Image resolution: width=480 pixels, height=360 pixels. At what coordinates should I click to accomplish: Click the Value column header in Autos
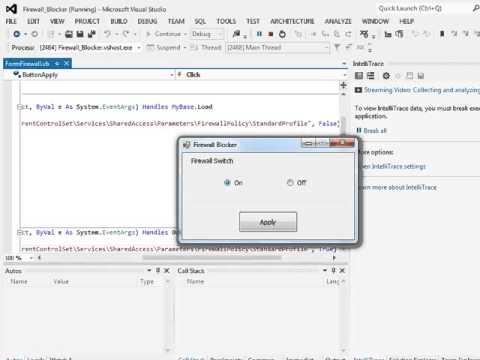click(x=61, y=282)
